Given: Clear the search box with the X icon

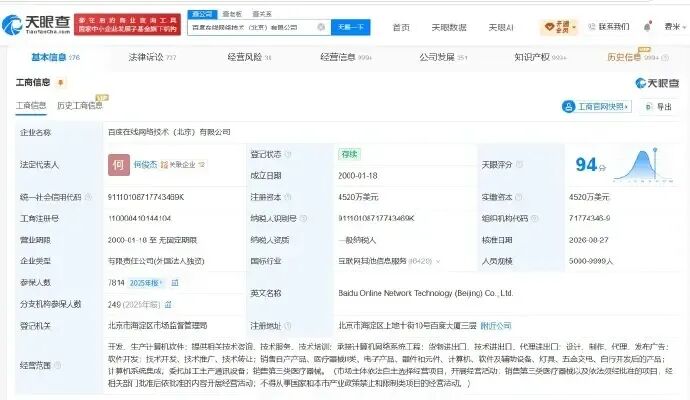Looking at the screenshot, I should click(x=321, y=27).
